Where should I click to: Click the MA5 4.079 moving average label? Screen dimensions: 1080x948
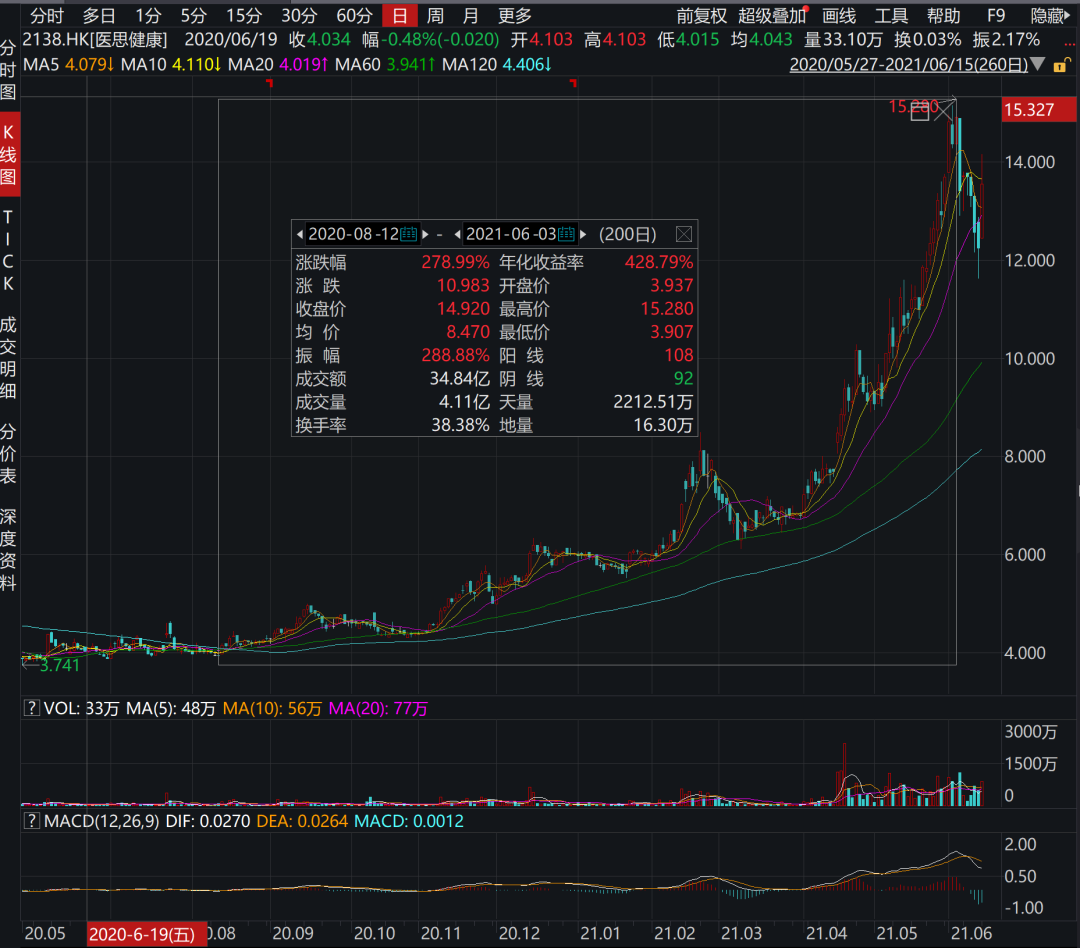(68, 65)
